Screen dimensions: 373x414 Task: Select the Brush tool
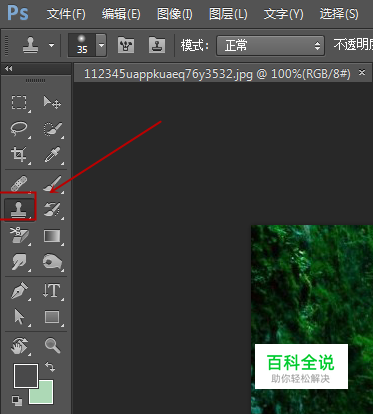pos(52,183)
